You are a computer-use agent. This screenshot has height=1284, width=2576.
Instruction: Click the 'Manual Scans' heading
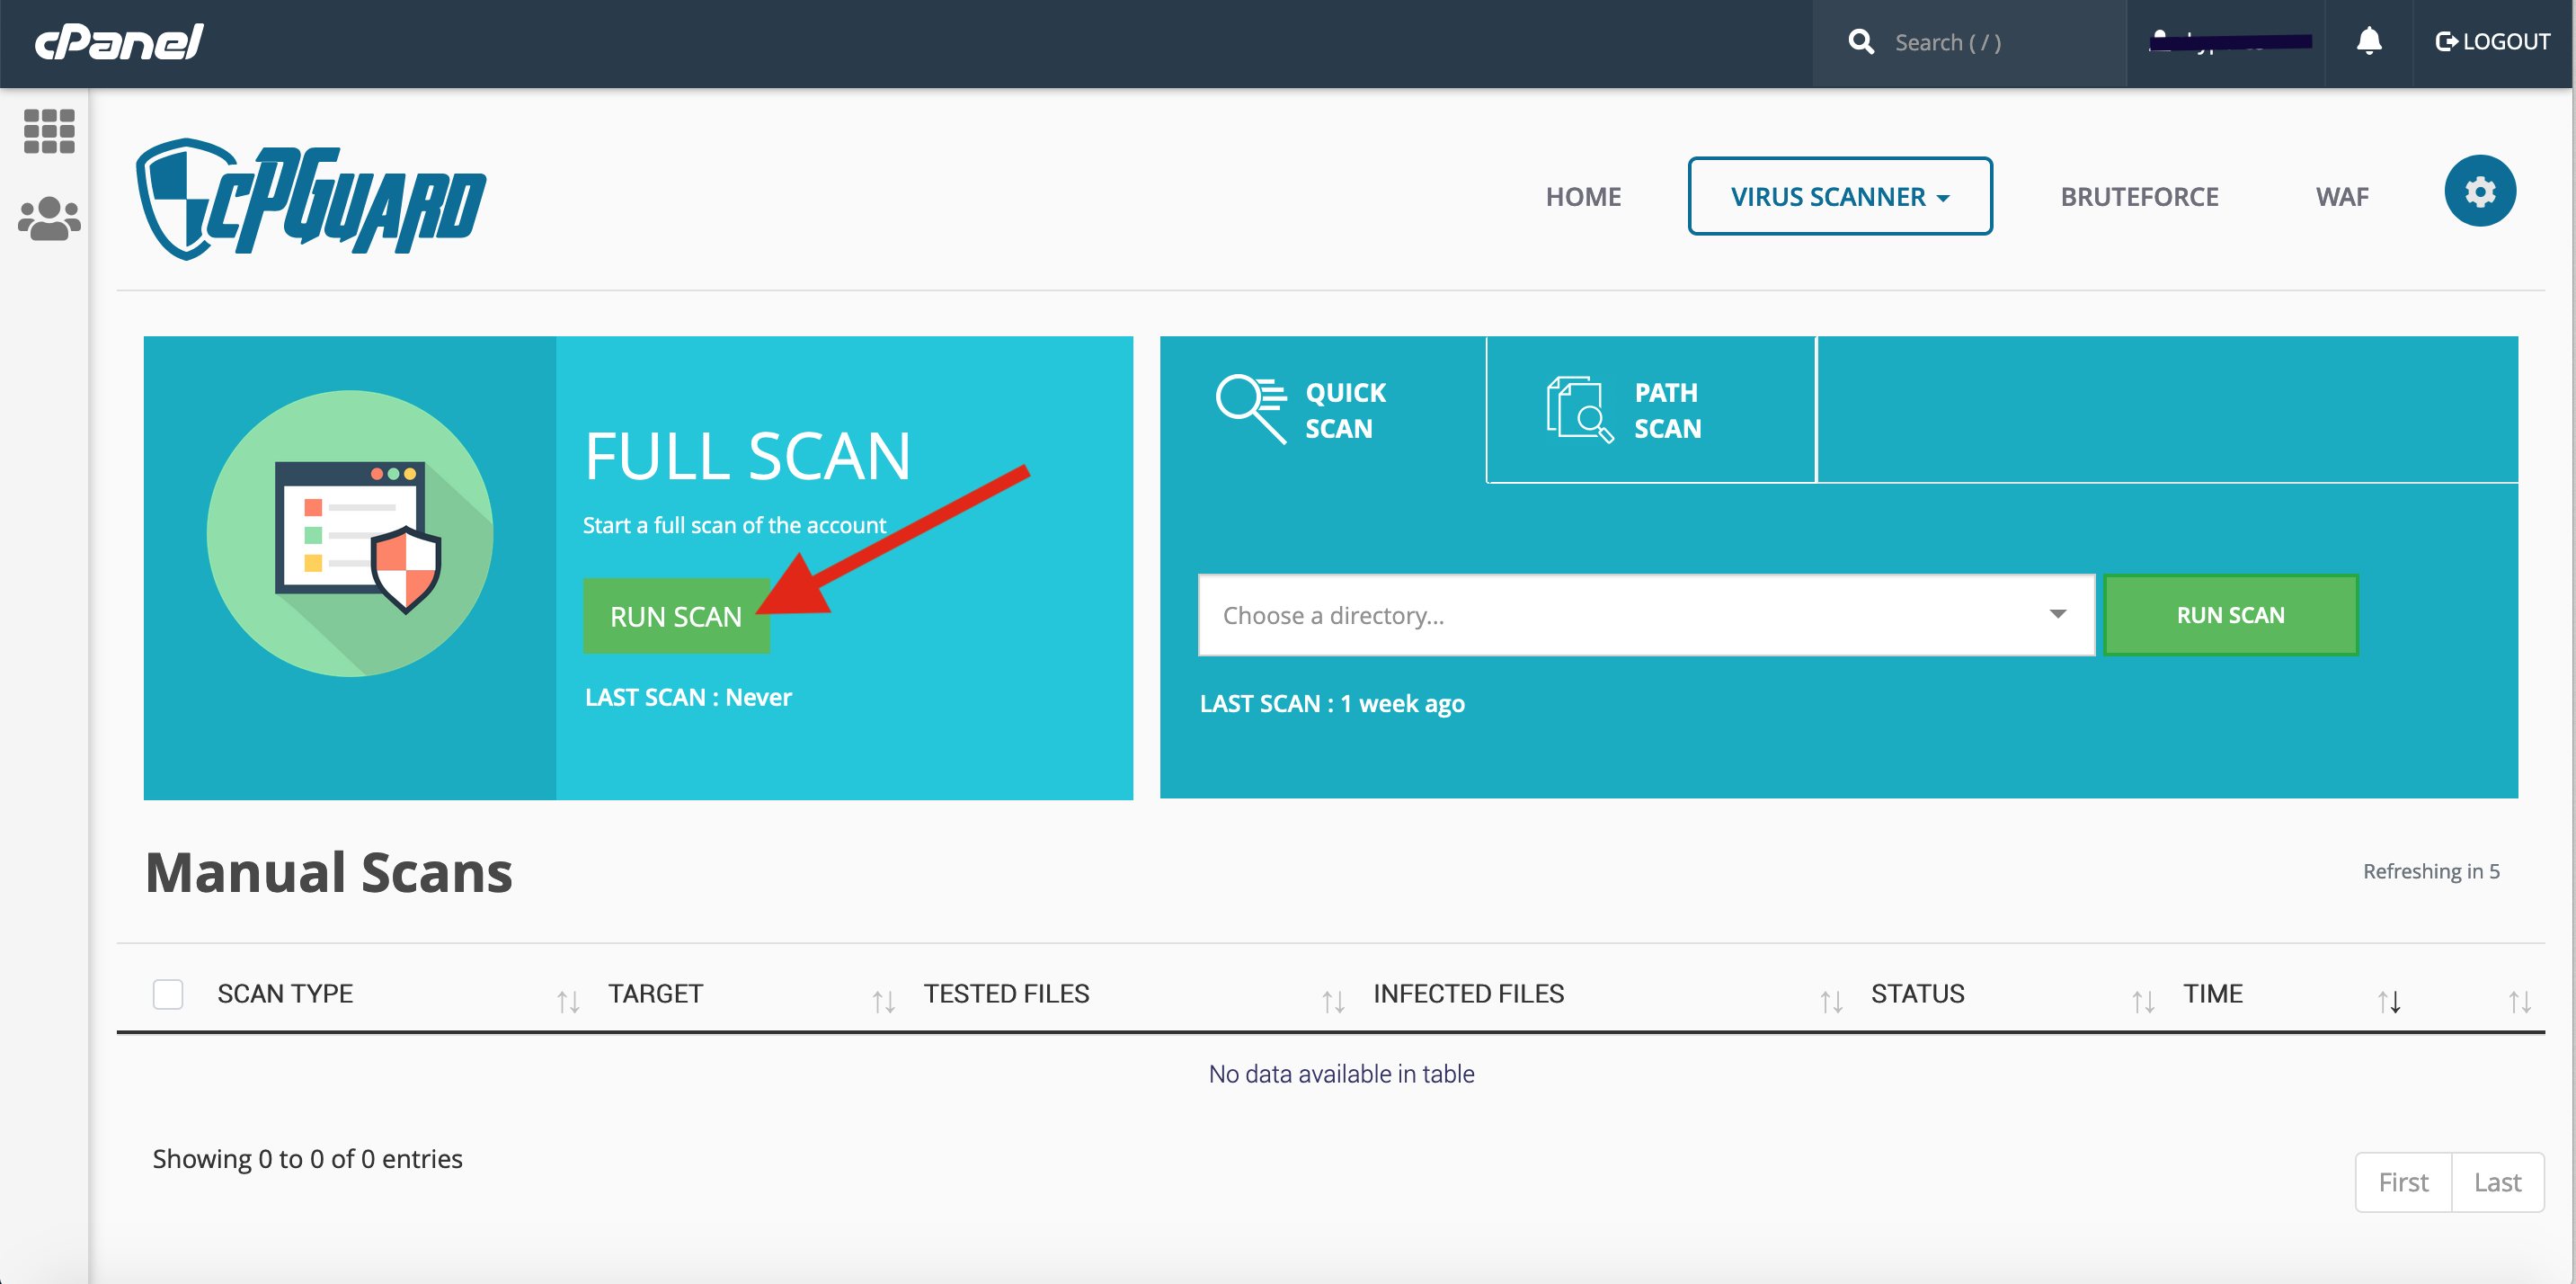click(x=329, y=872)
